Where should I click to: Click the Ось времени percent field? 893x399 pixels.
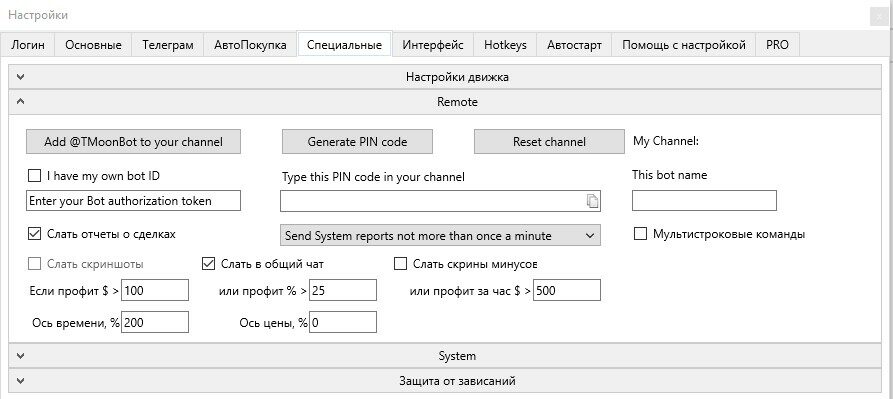154,322
